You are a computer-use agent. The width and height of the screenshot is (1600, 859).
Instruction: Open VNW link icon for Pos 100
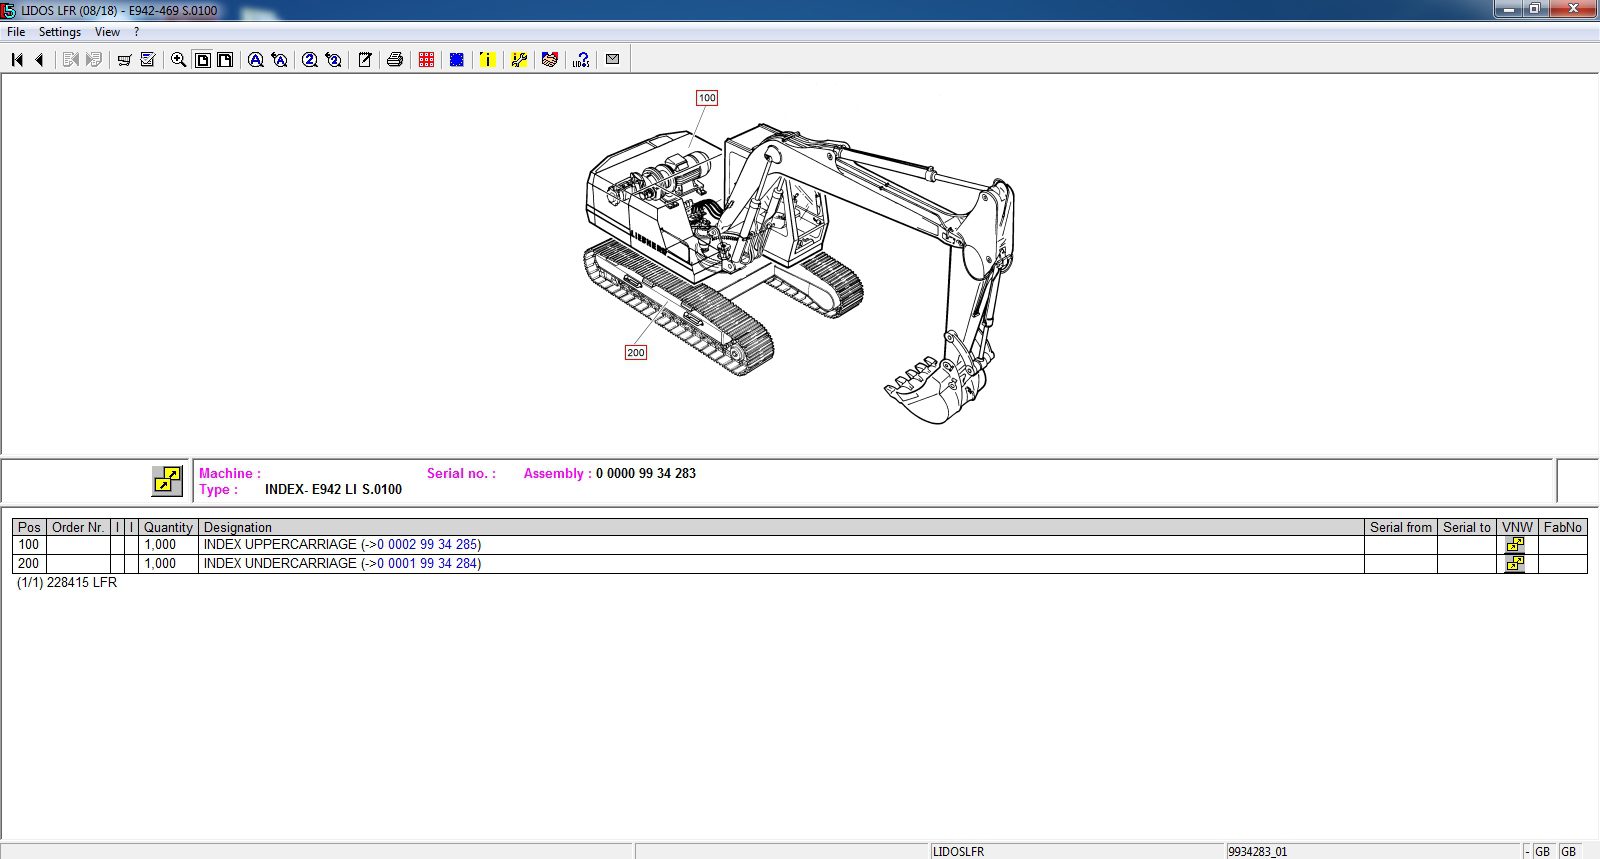click(x=1516, y=545)
